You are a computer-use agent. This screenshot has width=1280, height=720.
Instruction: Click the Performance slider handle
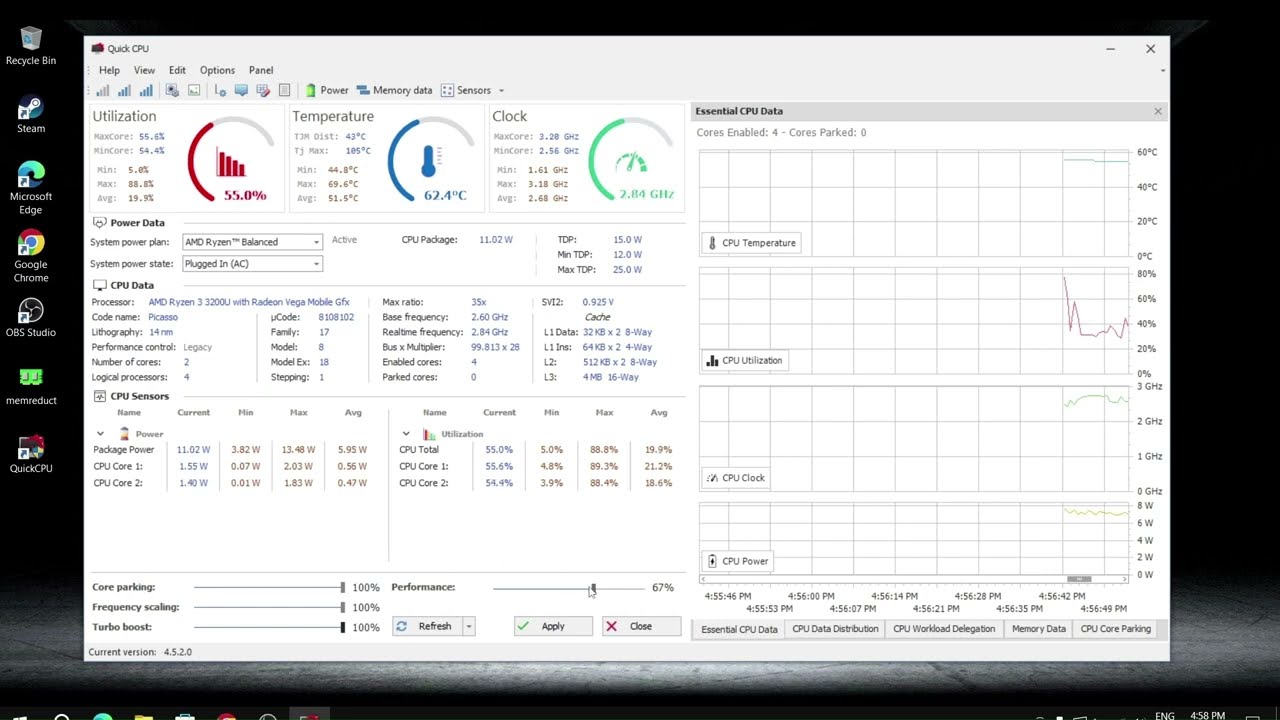593,588
